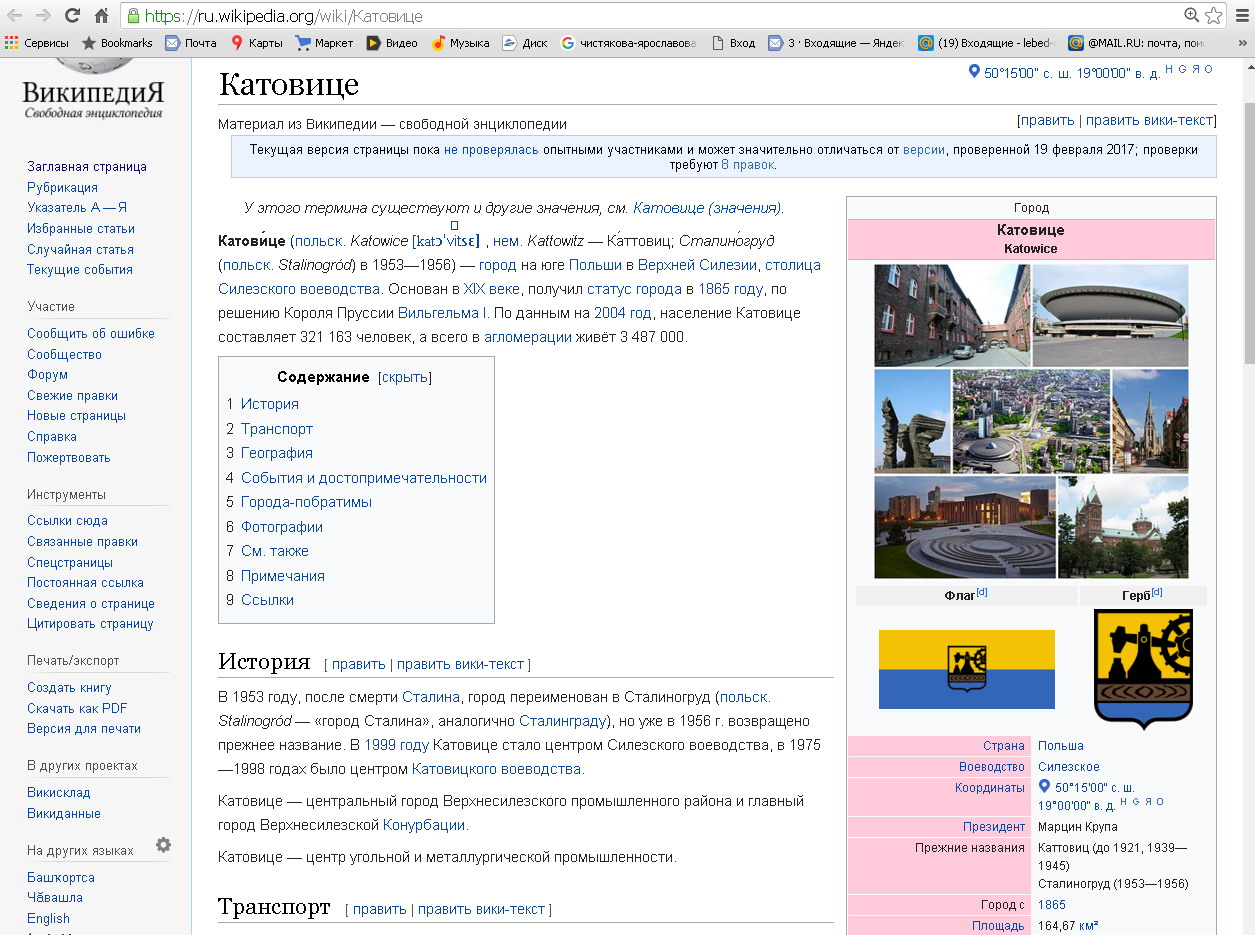Open the Карты bookmark
The image size is (1255, 935).
[x=257, y=43]
